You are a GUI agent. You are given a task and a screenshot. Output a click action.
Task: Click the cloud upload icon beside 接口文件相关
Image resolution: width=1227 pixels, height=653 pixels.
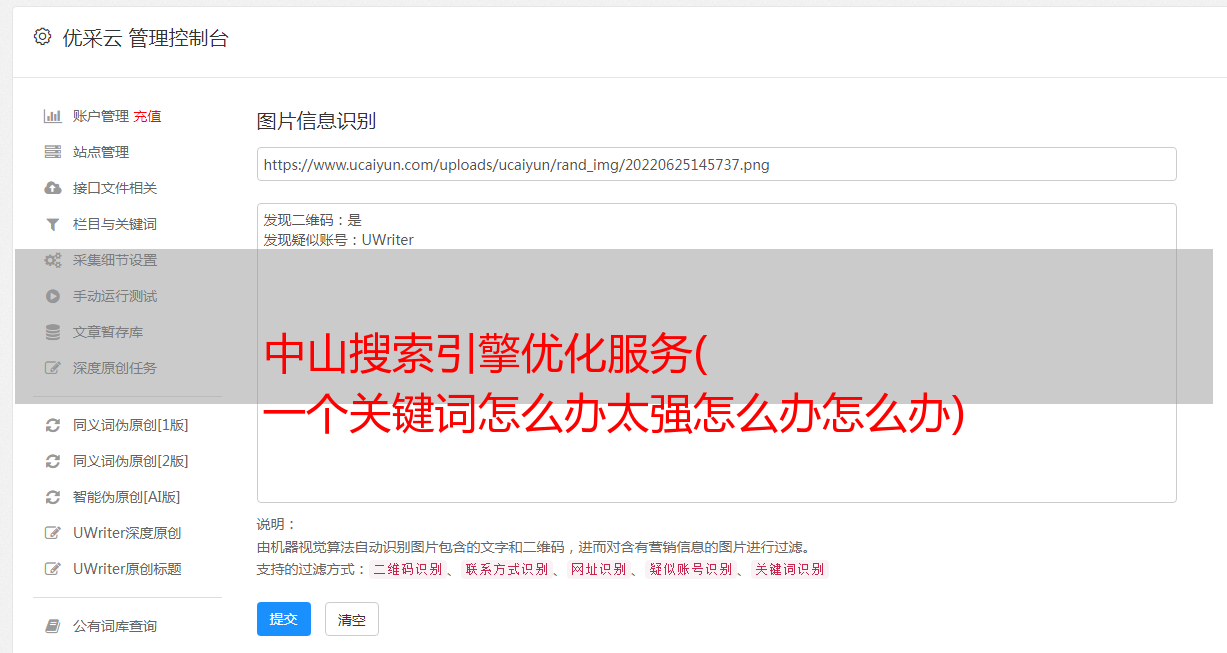tap(53, 188)
